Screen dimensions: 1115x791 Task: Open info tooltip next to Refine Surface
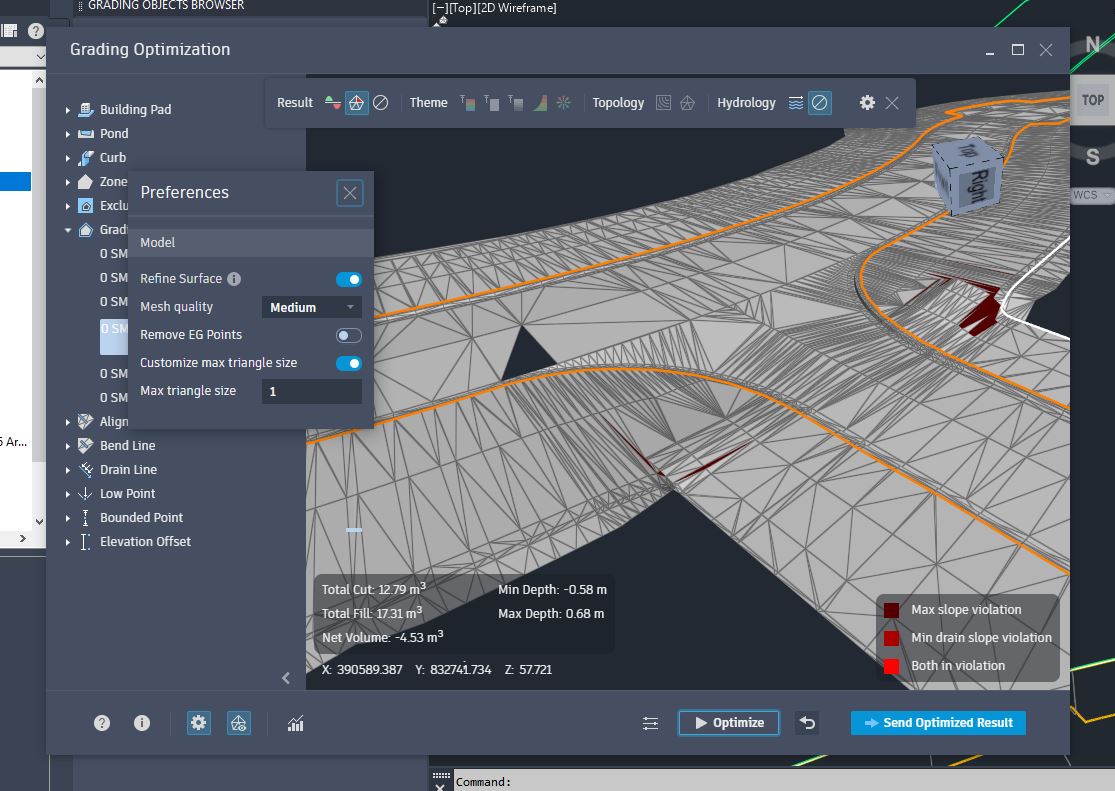[x=233, y=279]
